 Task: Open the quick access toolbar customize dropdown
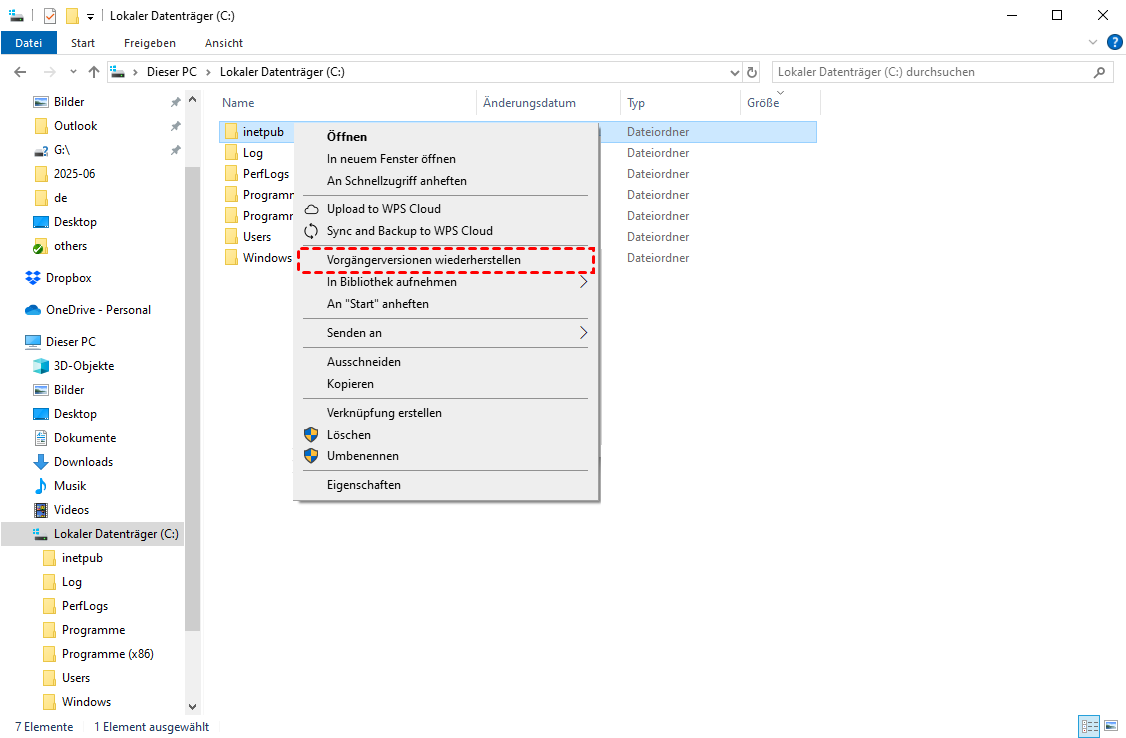pyautogui.click(x=90, y=17)
